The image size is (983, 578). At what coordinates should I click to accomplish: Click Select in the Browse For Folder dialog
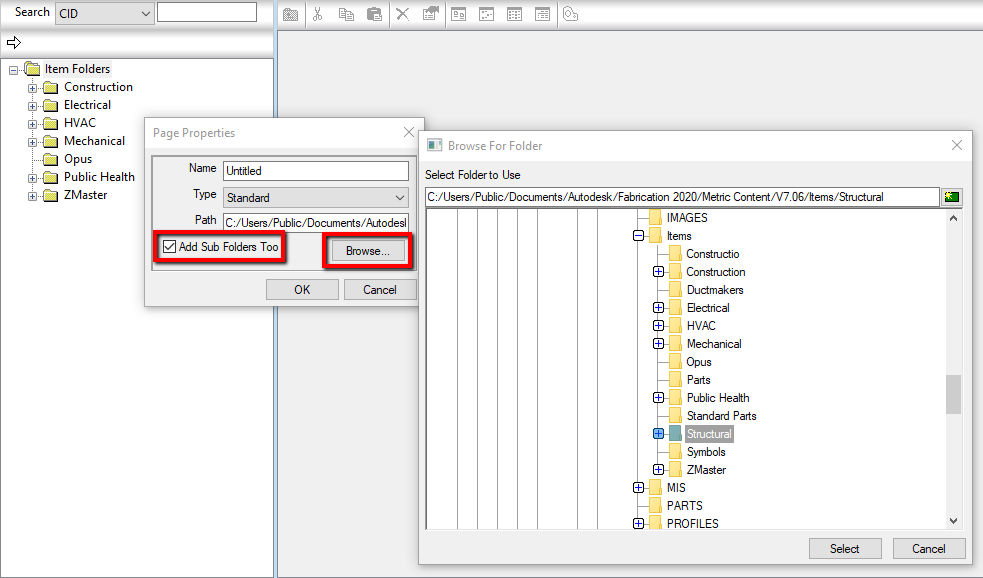tap(845, 548)
